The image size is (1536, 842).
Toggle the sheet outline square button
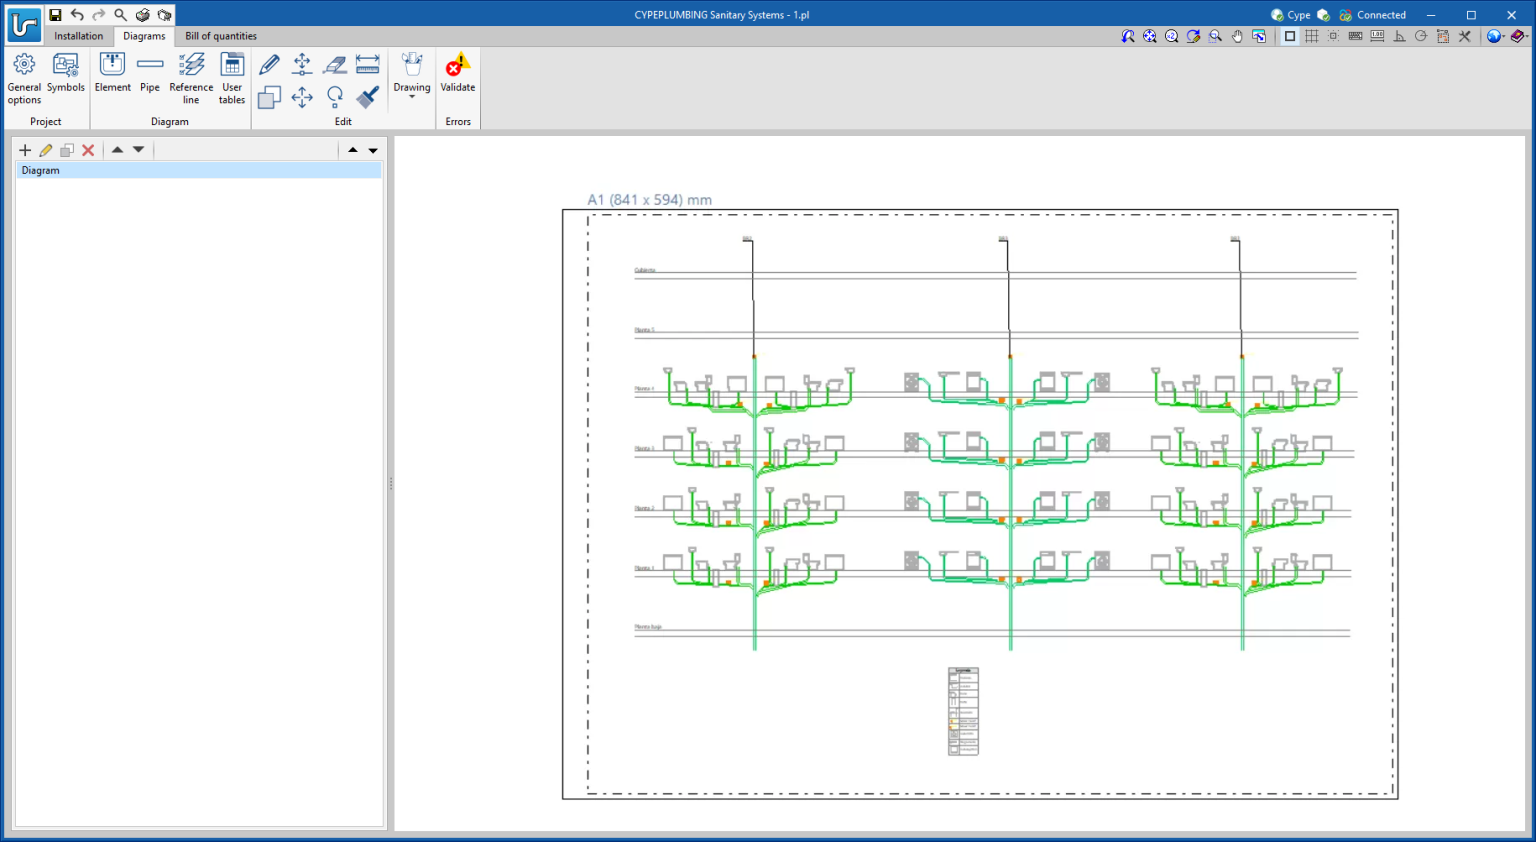[1290, 37]
